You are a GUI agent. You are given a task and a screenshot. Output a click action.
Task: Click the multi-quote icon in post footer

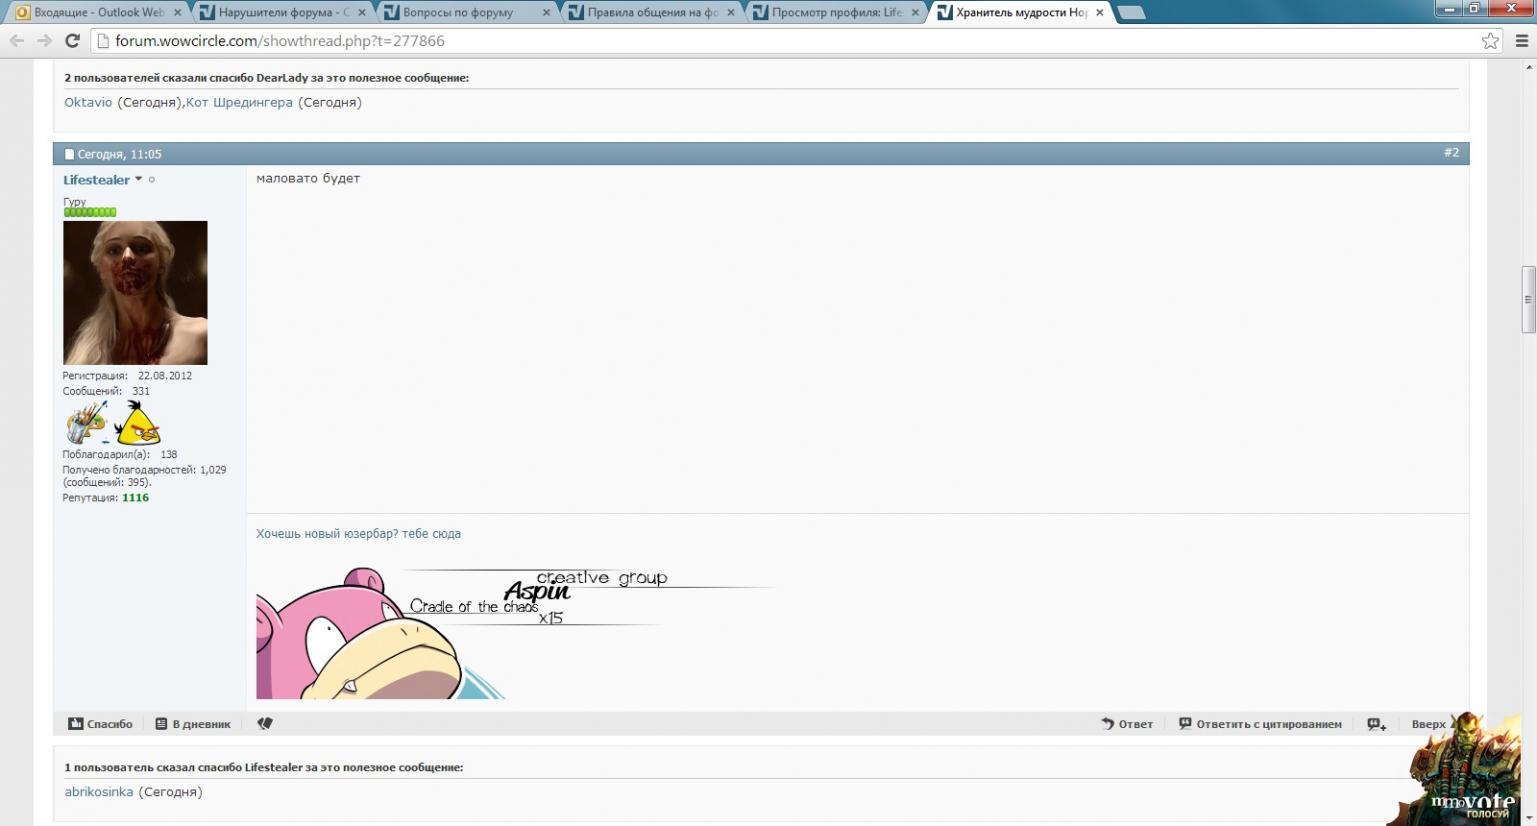coord(1377,724)
